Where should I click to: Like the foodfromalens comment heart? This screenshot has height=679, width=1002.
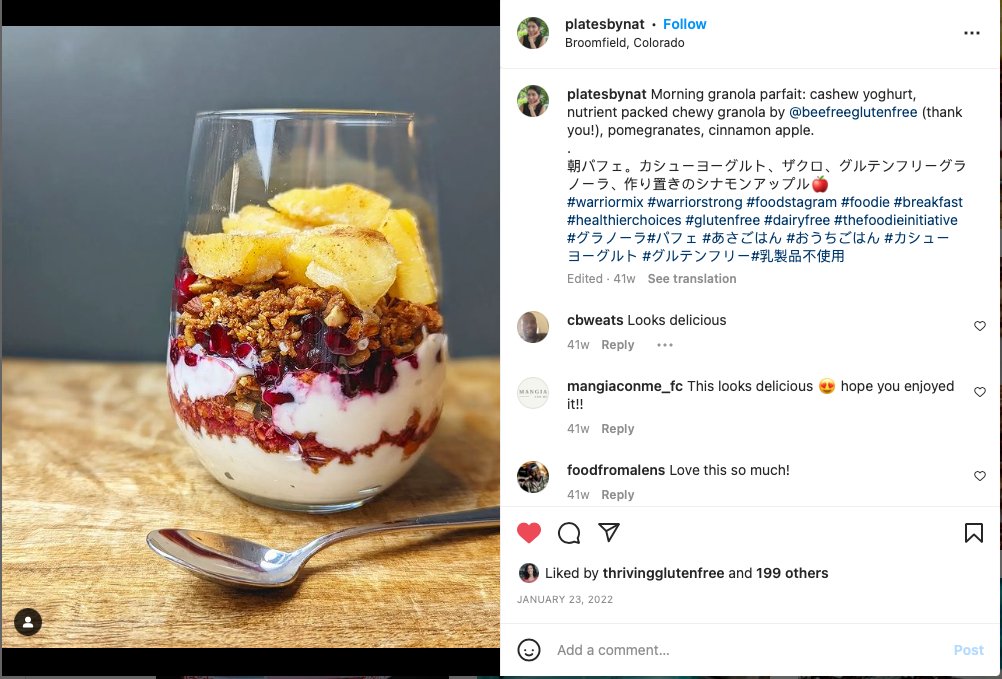point(980,476)
